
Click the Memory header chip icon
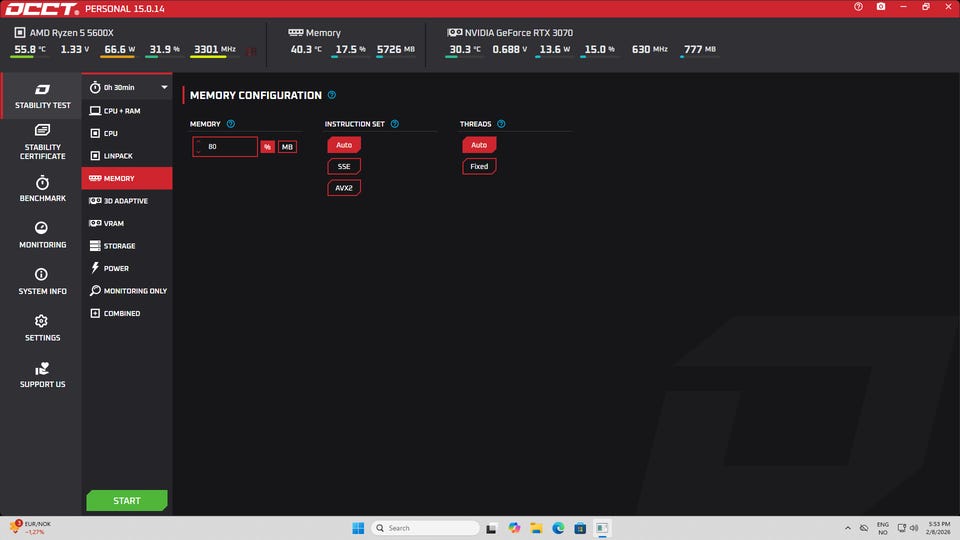[296, 32]
